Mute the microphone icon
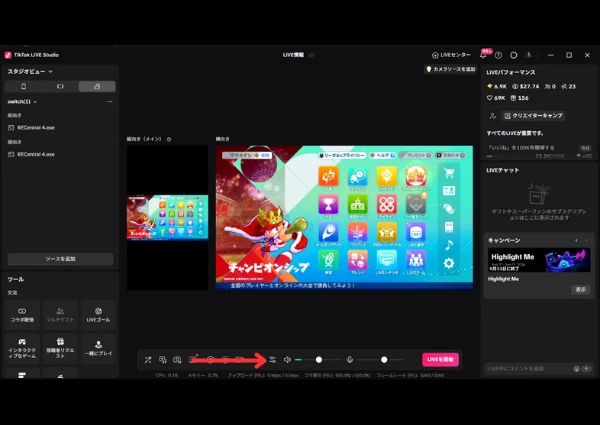600x425 pixels. pos(349,360)
